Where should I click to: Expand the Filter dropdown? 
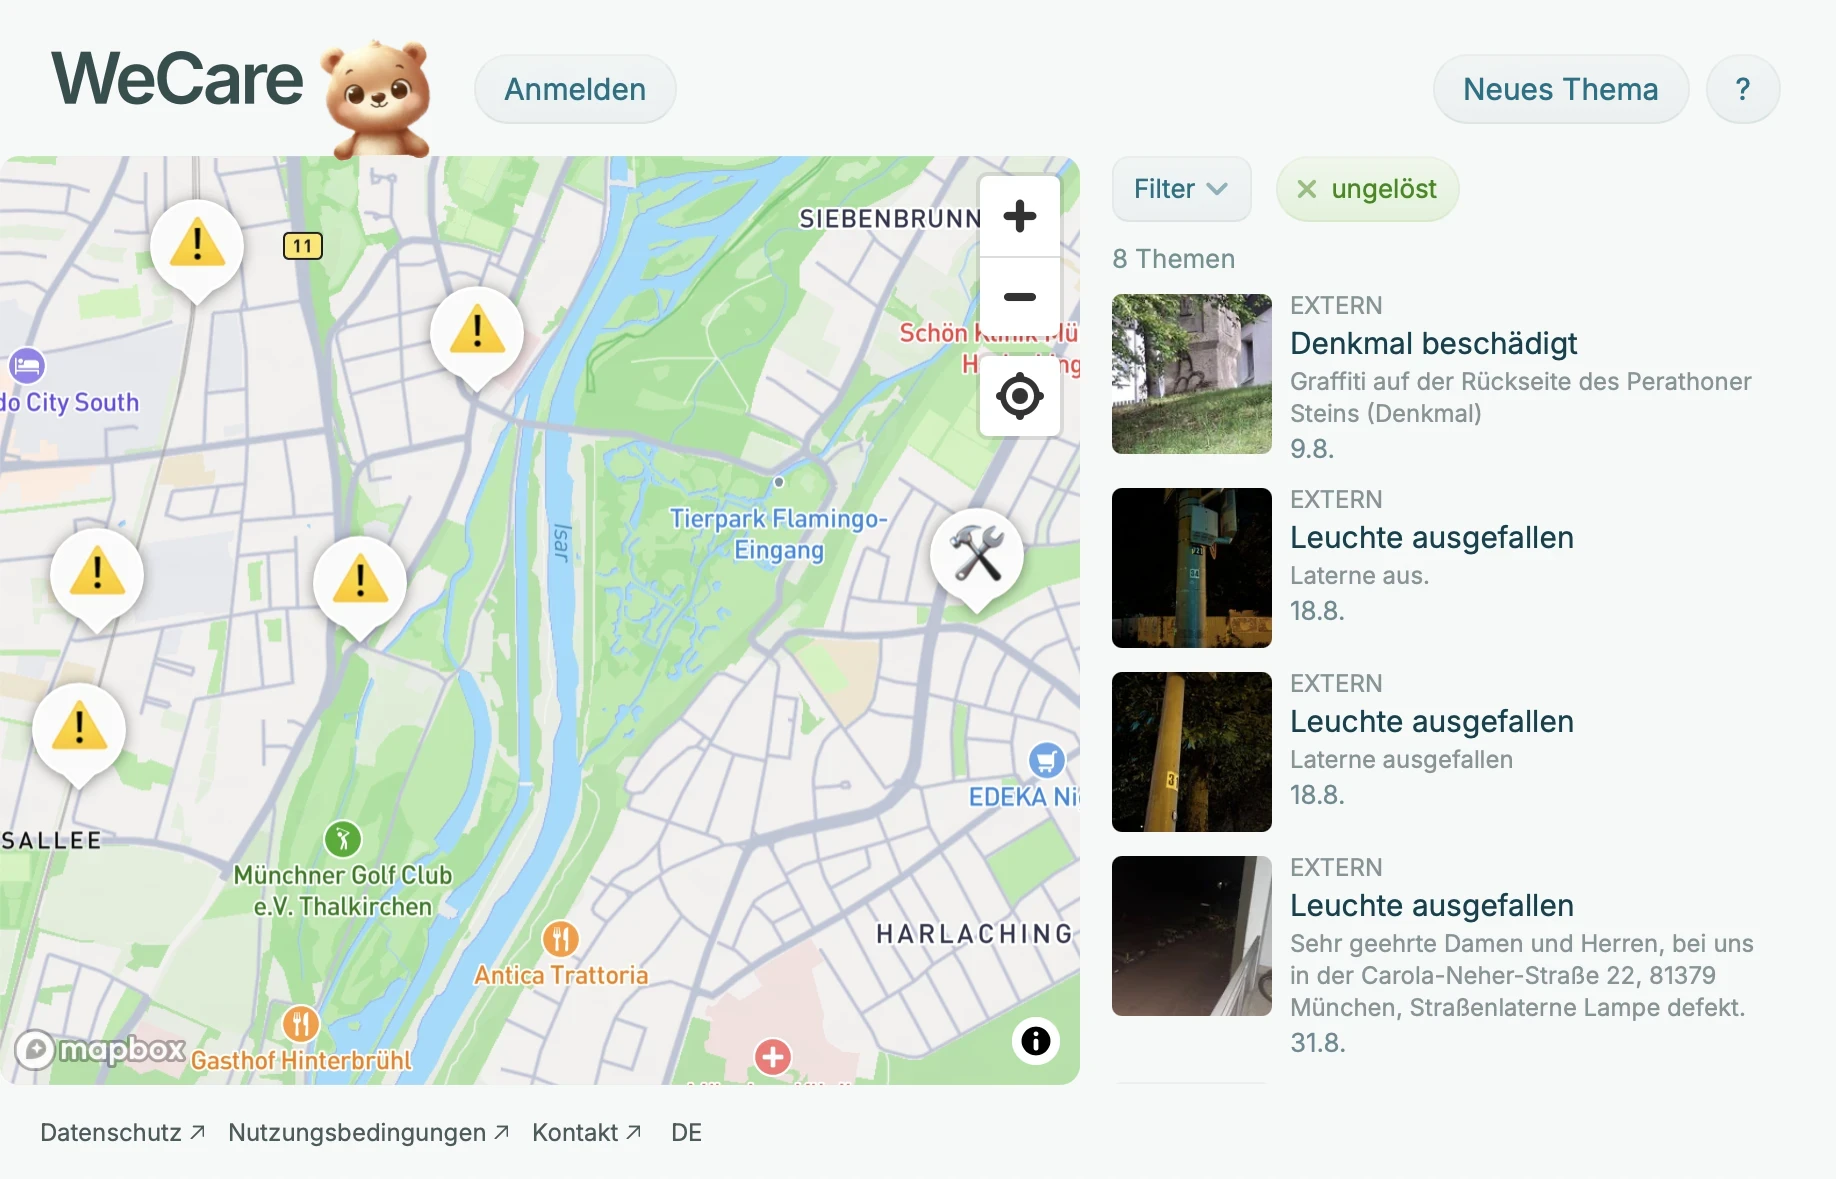1181,189
